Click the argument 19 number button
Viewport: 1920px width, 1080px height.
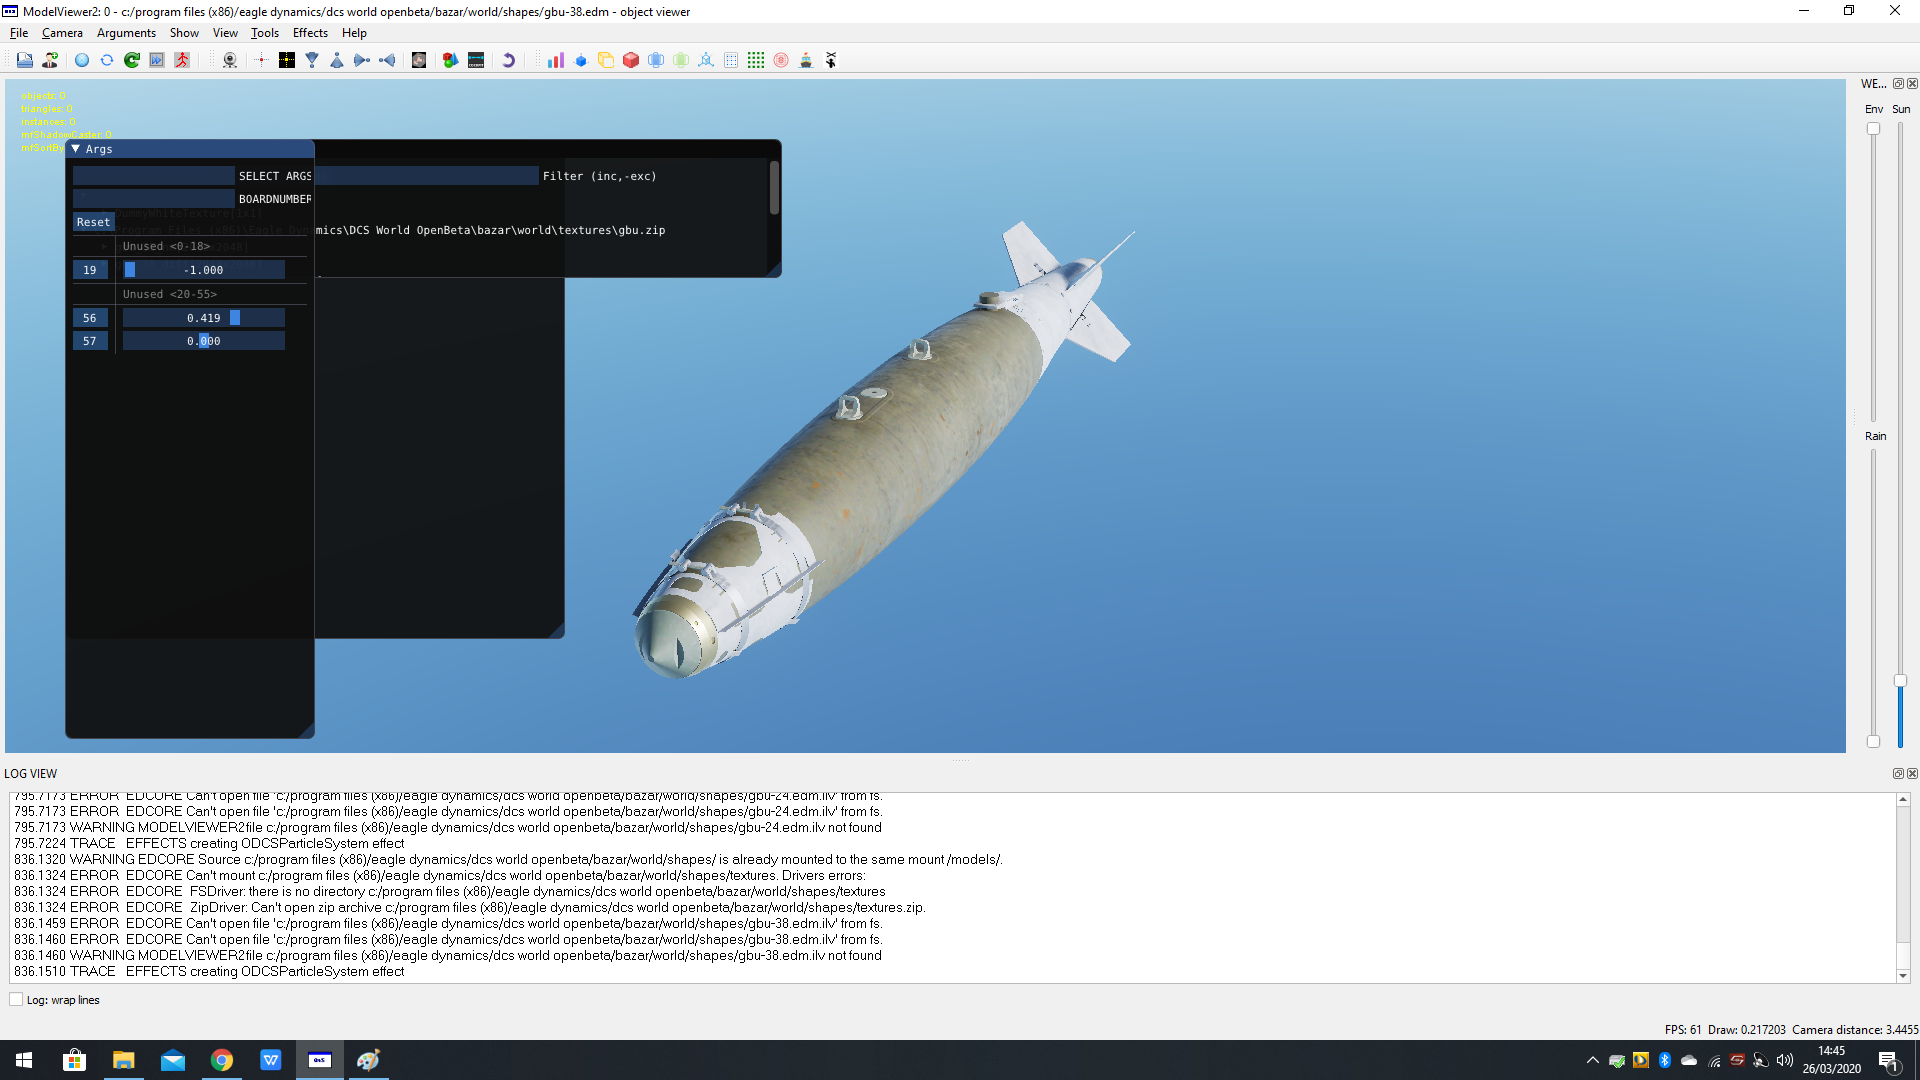90,270
